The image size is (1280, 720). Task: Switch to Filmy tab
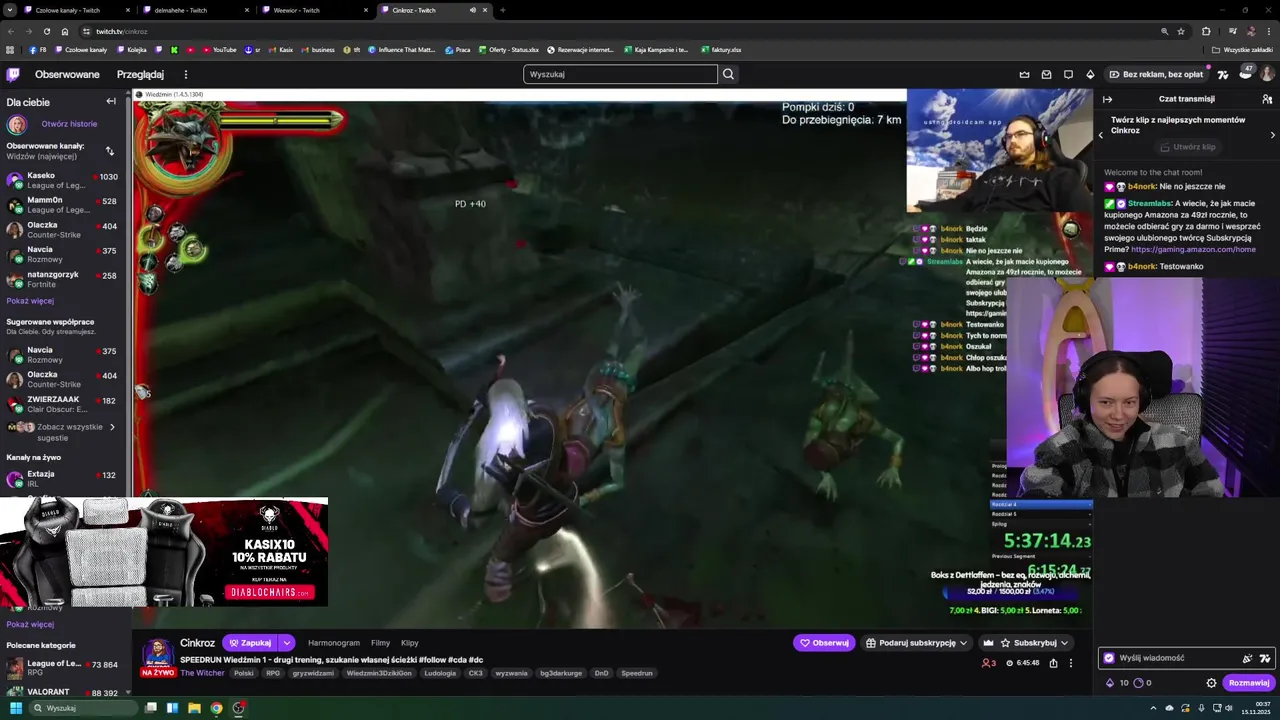coord(380,643)
